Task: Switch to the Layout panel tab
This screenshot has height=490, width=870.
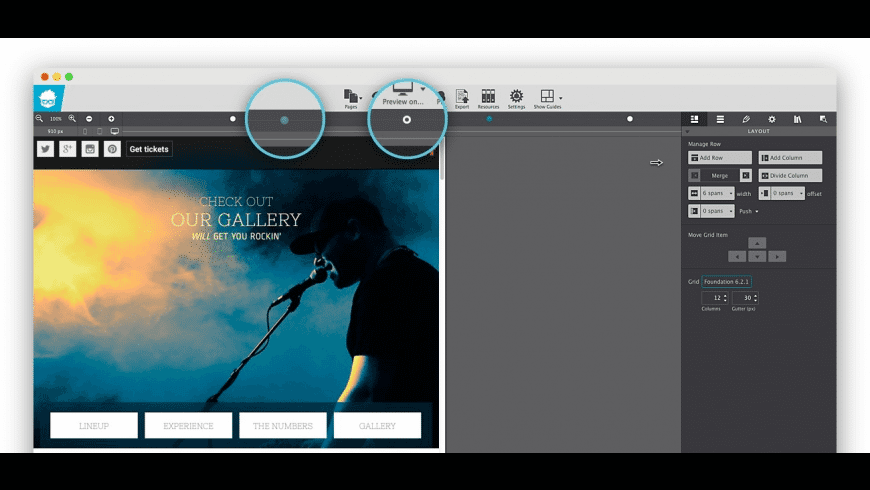Action: [694, 119]
